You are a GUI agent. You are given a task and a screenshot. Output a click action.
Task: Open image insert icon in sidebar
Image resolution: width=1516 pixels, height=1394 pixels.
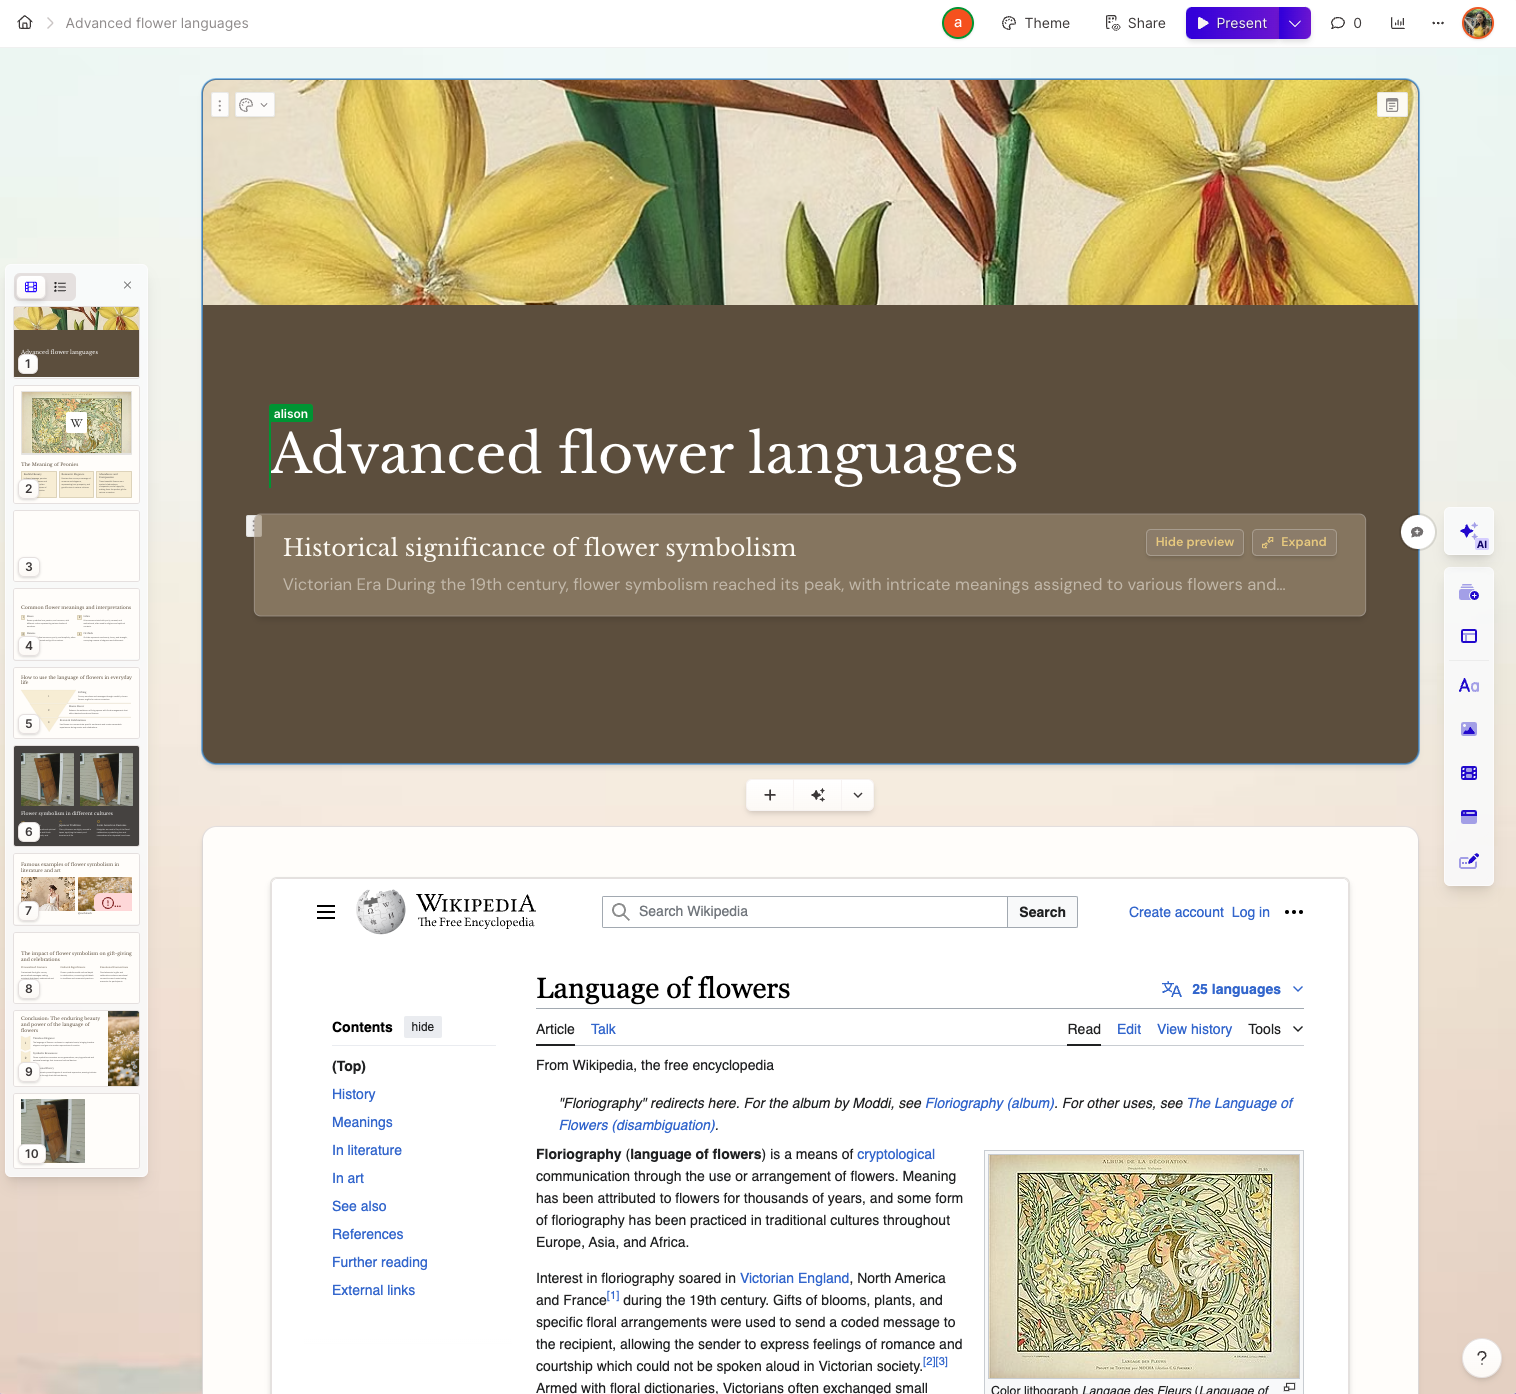(x=1469, y=729)
